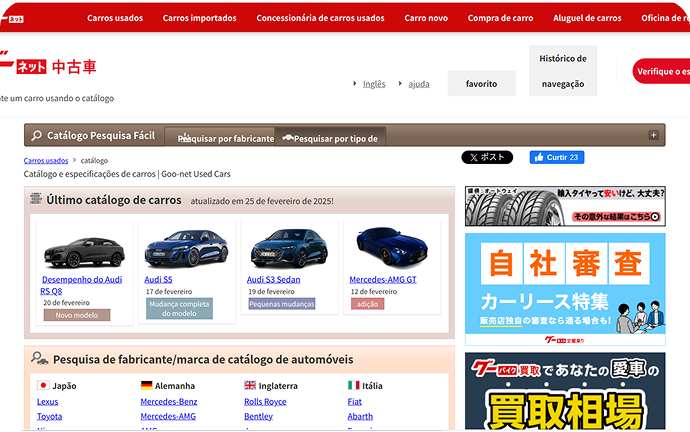The width and height of the screenshot is (690, 432).
Task: Click the Audi S3 Sedan link
Action: click(x=273, y=279)
